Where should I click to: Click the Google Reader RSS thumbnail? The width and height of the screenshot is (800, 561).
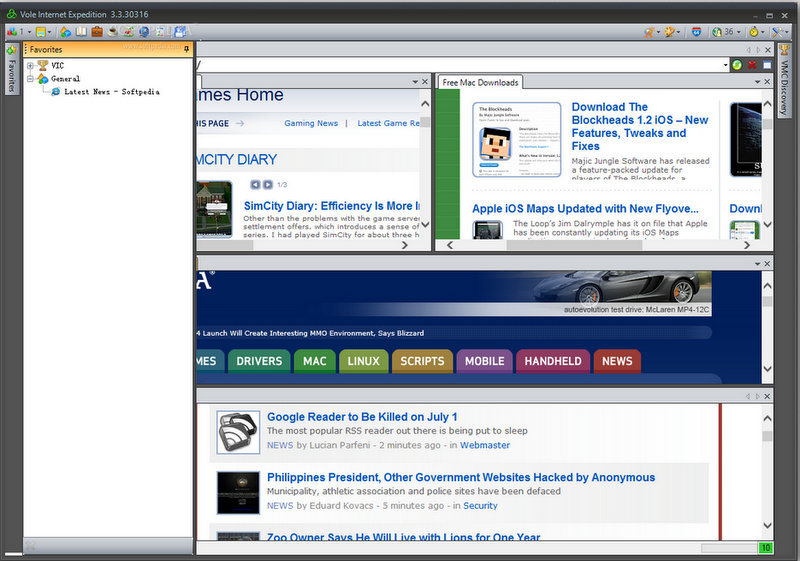click(238, 432)
